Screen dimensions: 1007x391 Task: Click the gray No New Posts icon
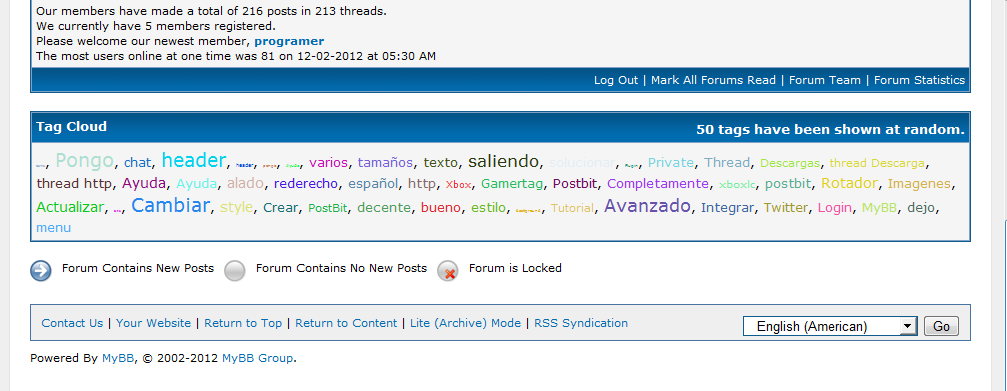pos(235,271)
